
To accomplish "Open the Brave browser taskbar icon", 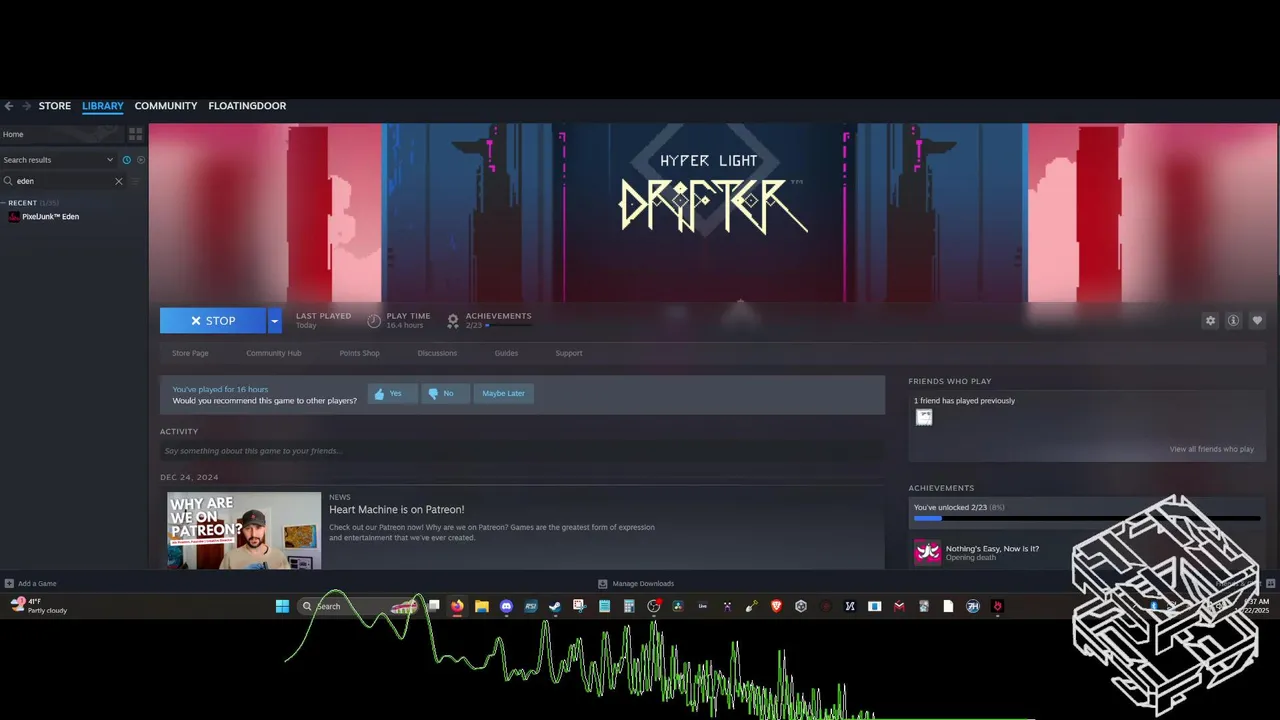I will 776,606.
